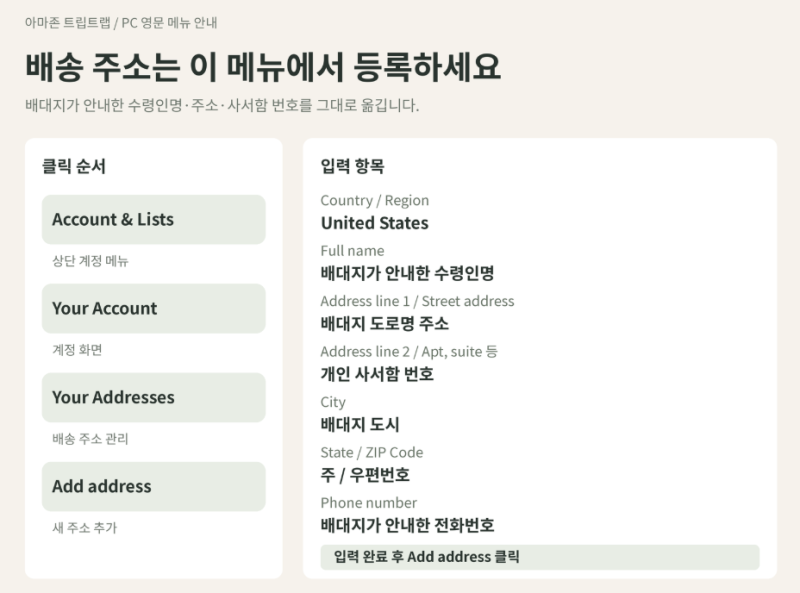800x593 pixels.
Task: Select the value '개인 사서함 번호'
Action: 377,374
